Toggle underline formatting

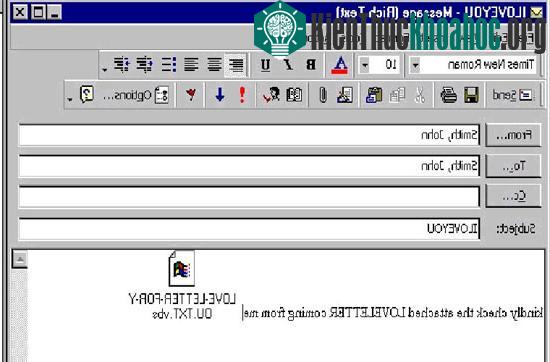[x=266, y=65]
